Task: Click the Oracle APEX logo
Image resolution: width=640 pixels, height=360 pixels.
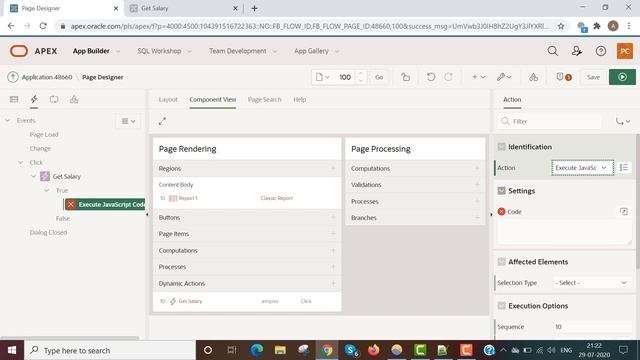Action: point(19,51)
